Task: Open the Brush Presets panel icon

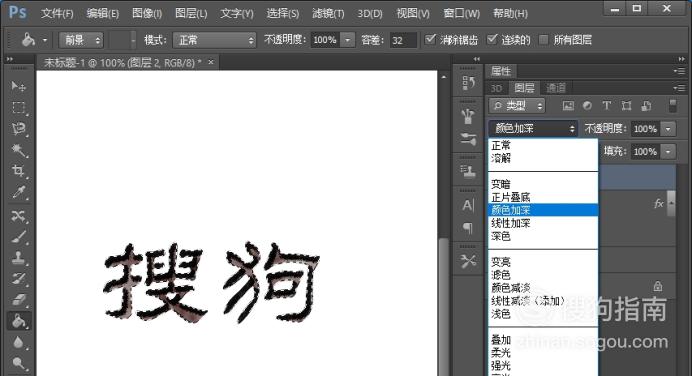Action: [468, 139]
